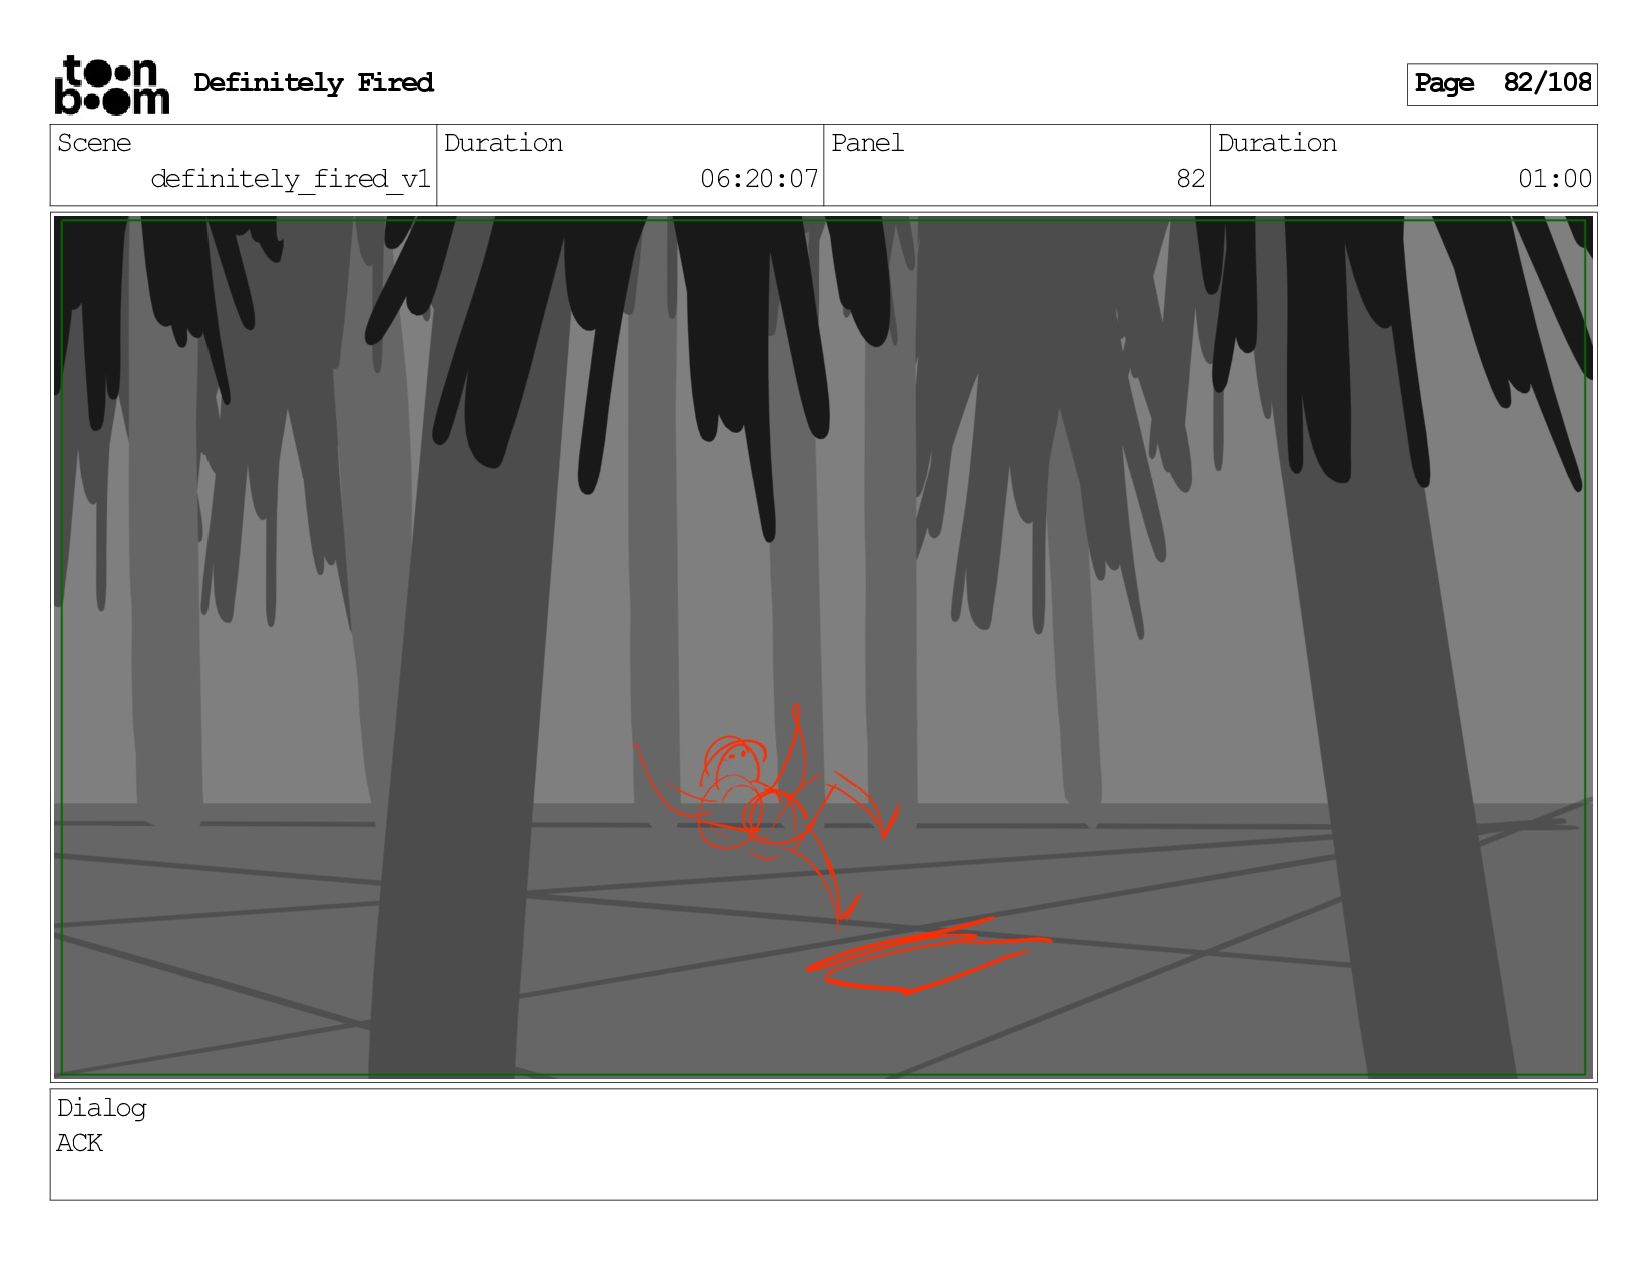This screenshot has width=1650, height=1275.
Task: Click the 'Dialog' label
Action: [x=101, y=1108]
